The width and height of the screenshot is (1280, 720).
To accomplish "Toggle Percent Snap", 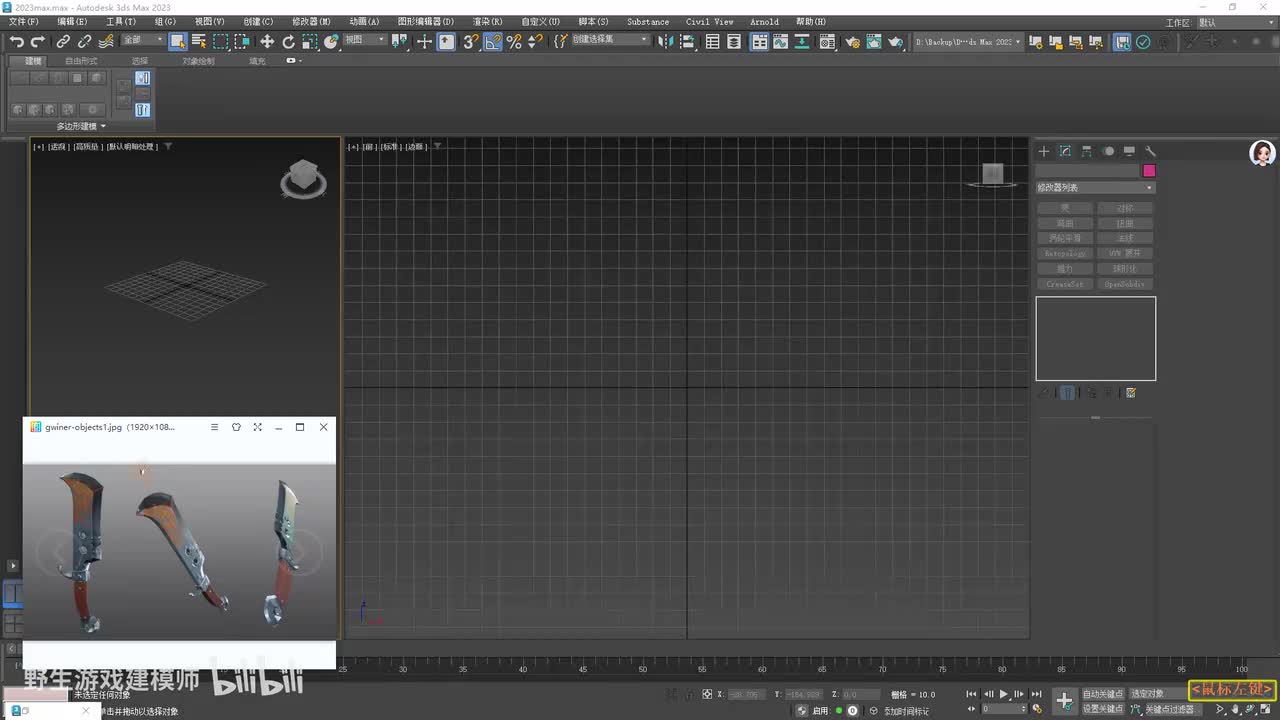I will [514, 41].
